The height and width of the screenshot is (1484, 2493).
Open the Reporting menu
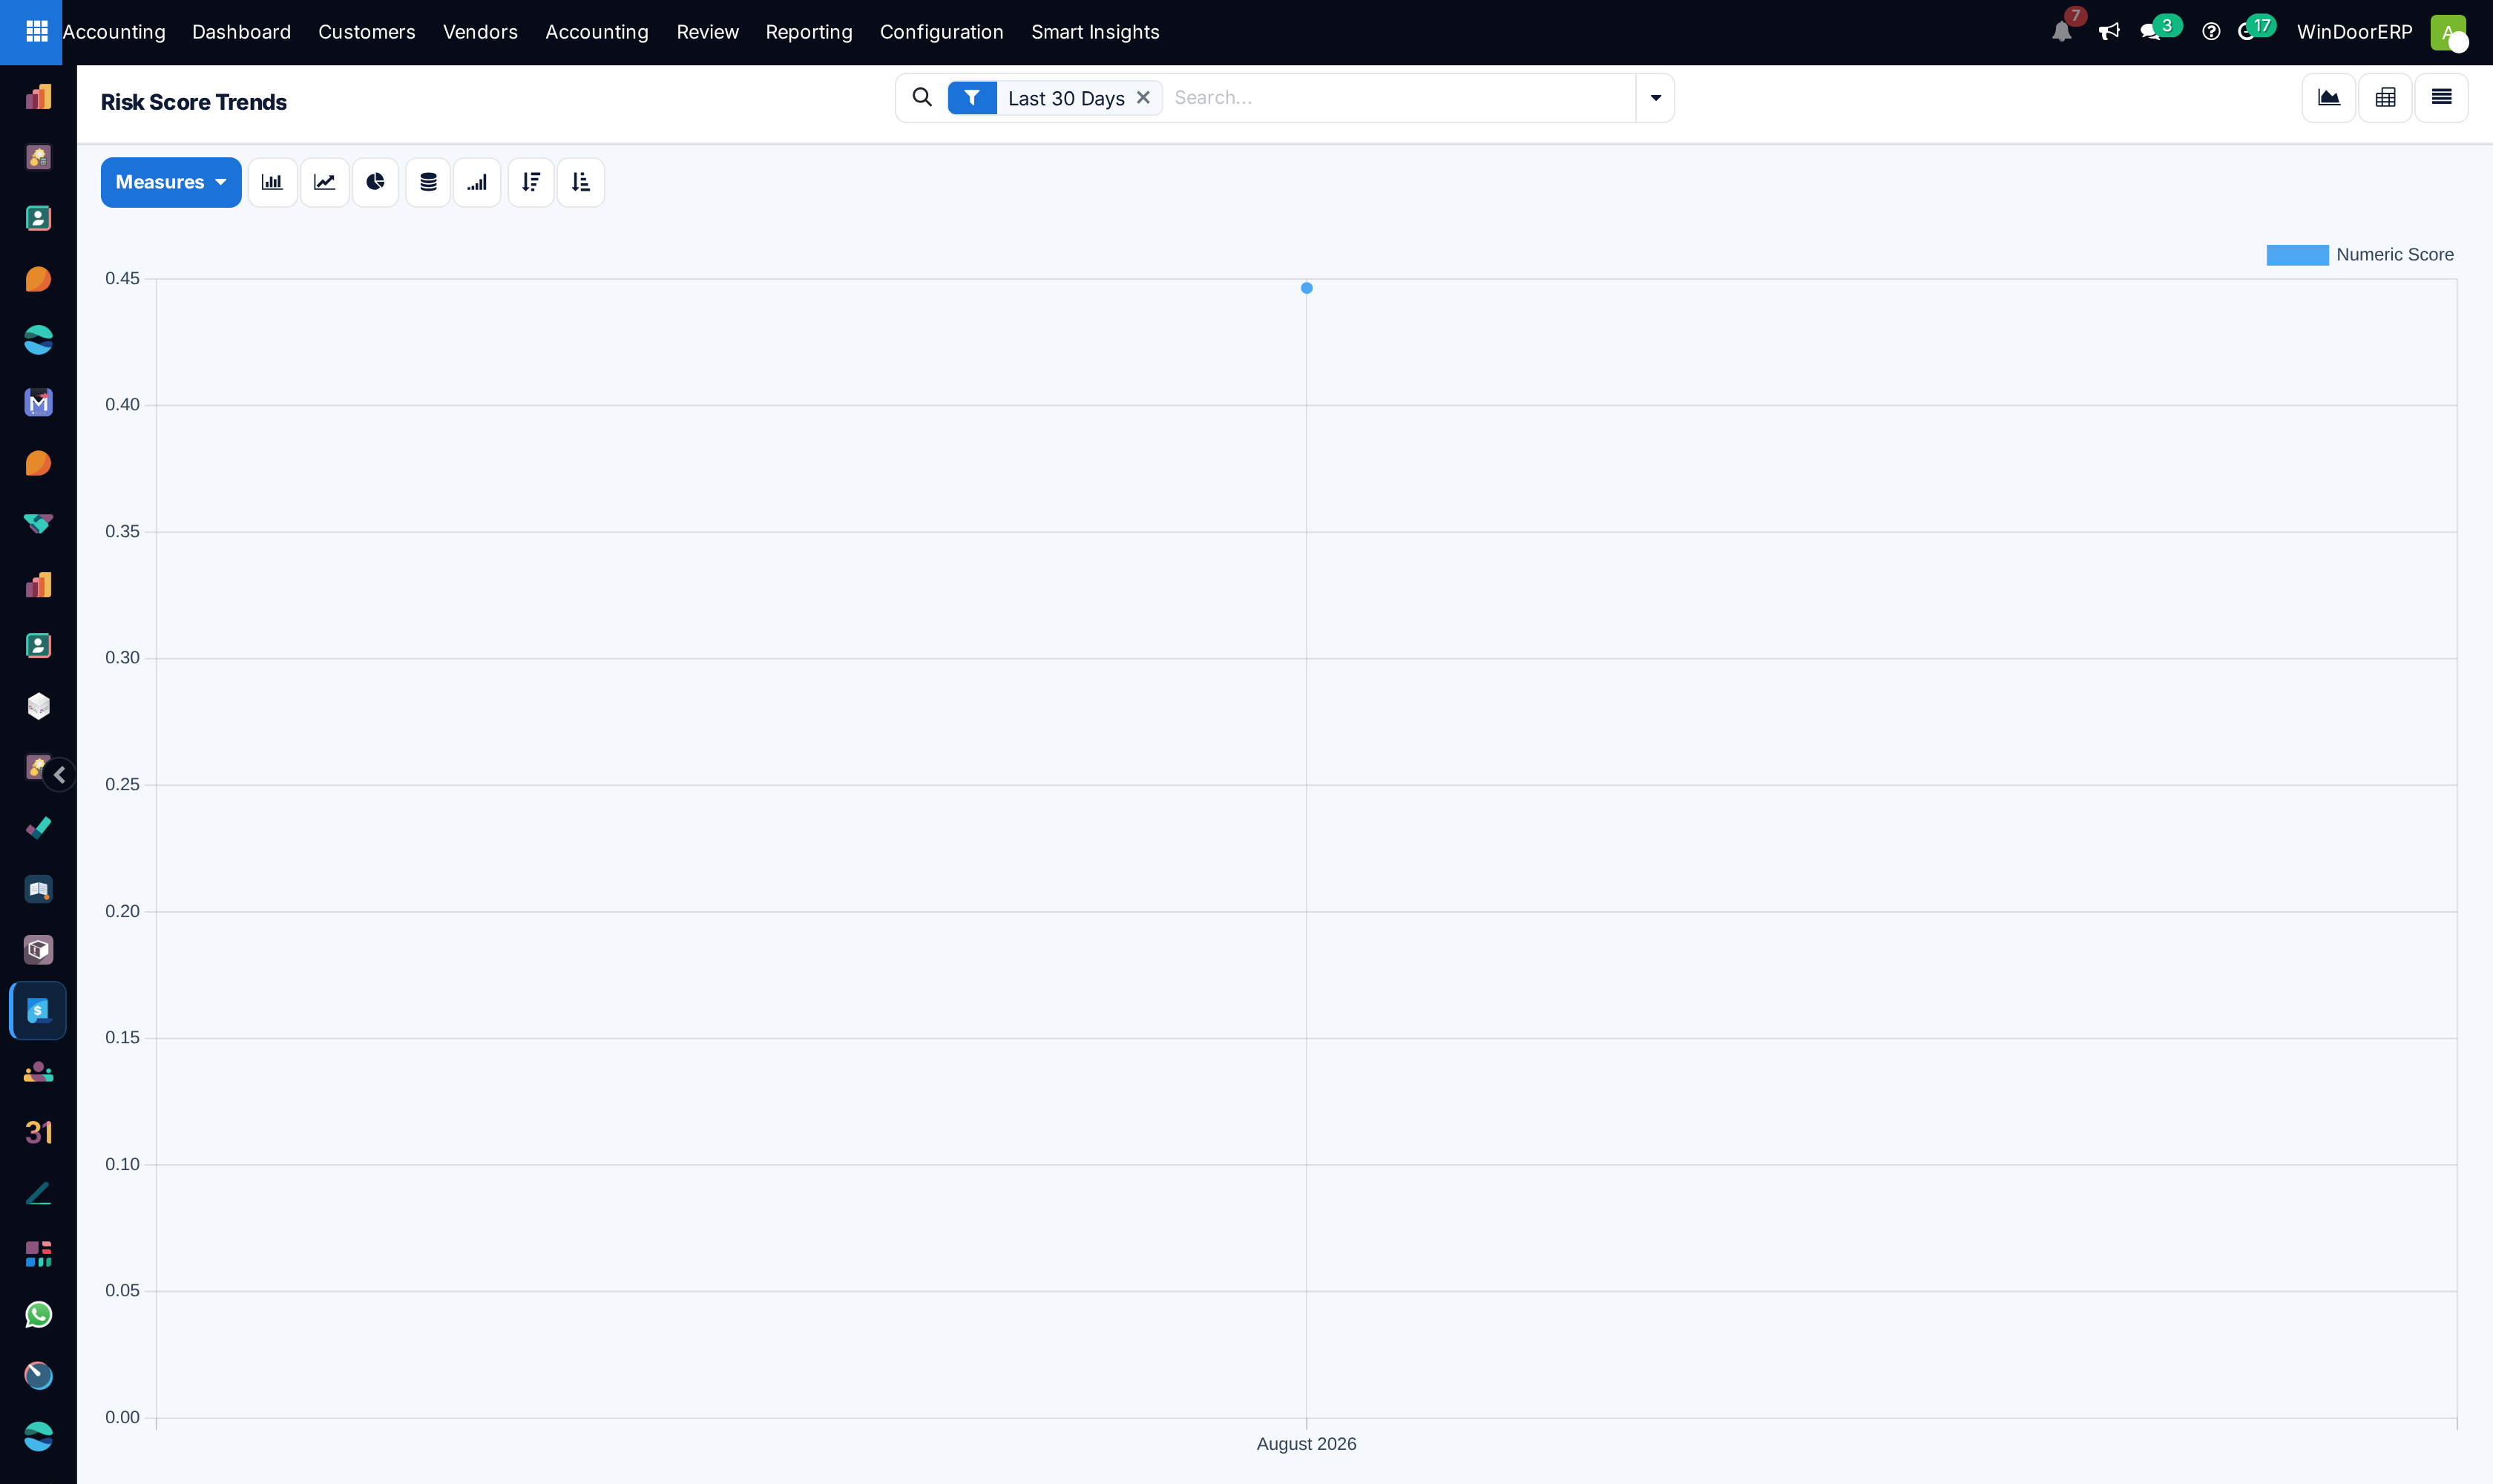(x=809, y=32)
